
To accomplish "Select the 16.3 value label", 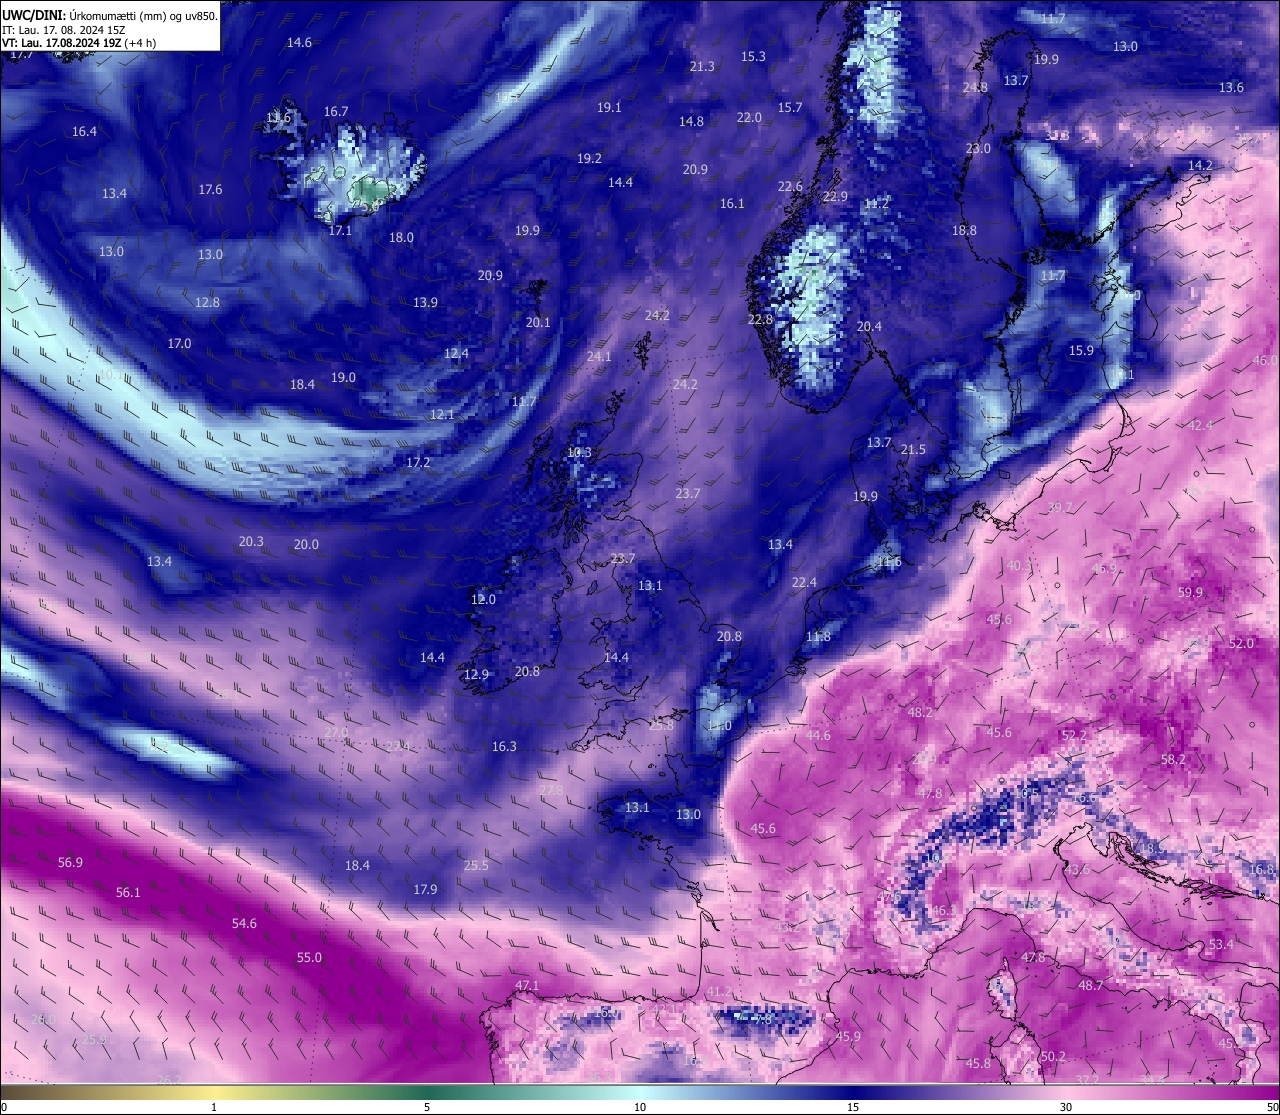I will (x=504, y=747).
